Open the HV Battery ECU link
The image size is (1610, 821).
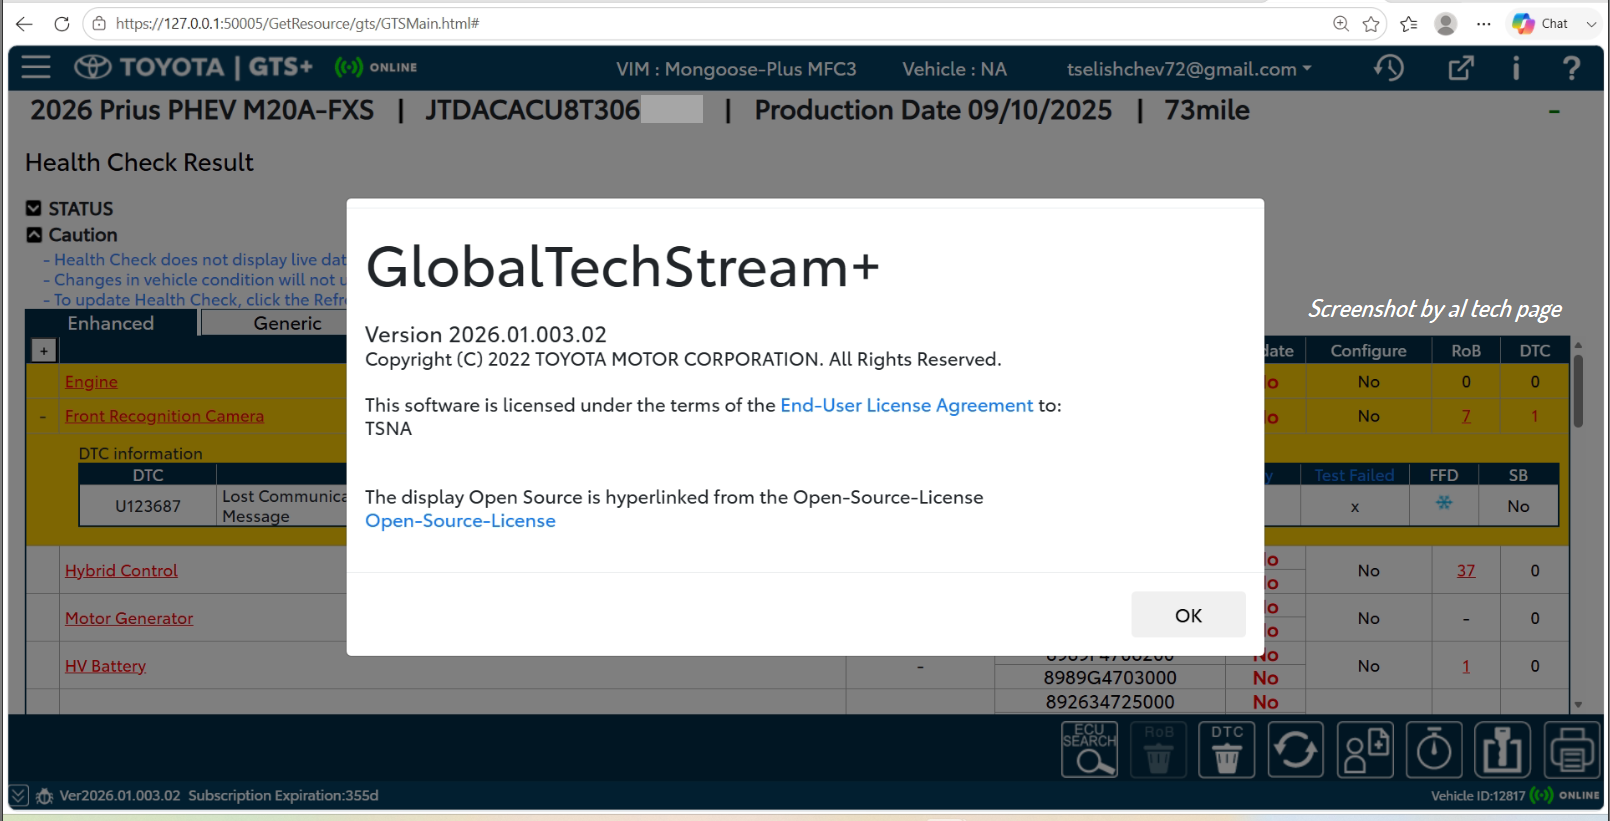point(105,666)
